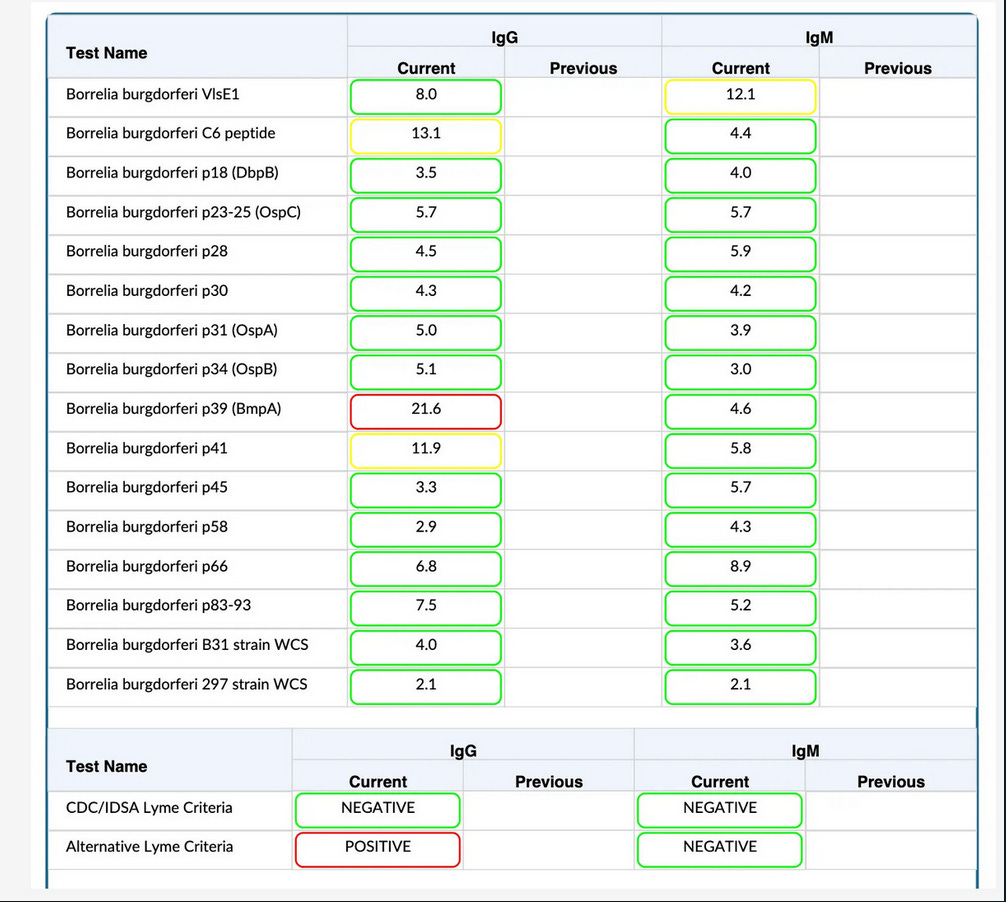Screen dimensions: 1006x902
Task: Select p18 (DbpB) IgM value 4.0
Action: tap(740, 176)
